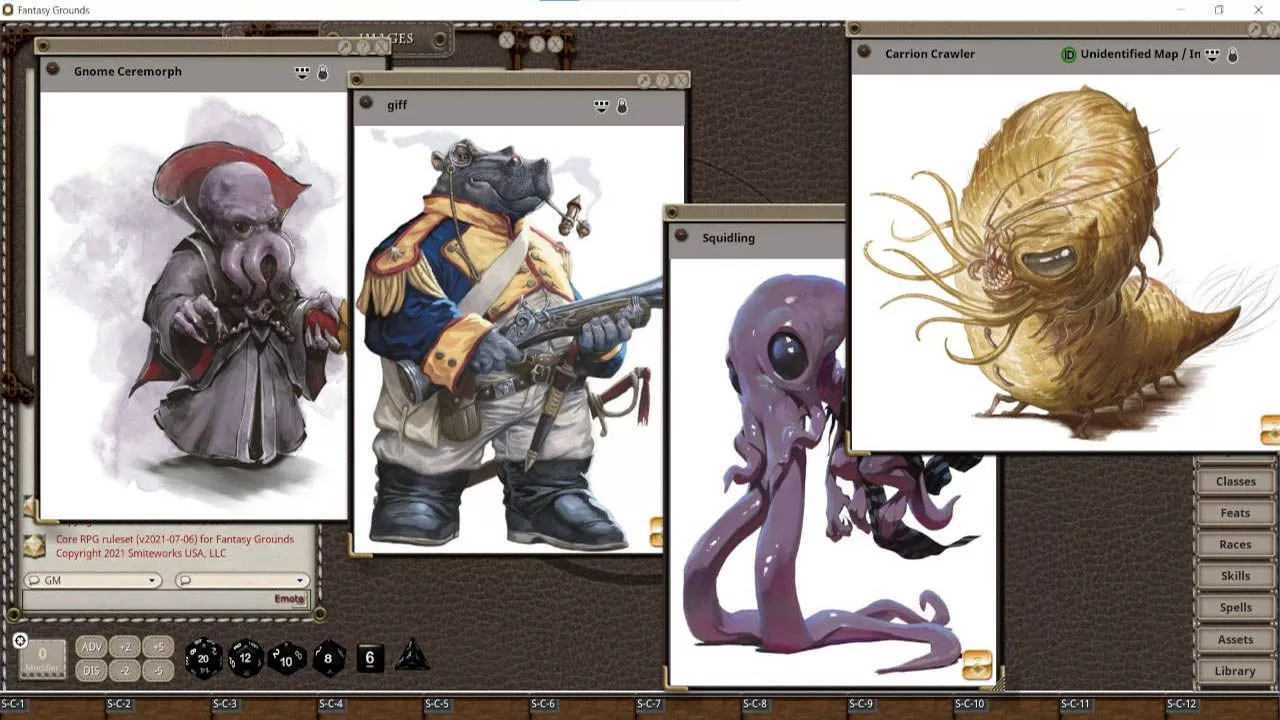Minimize the Fantasy Grounds application window
This screenshot has width=1280, height=720.
click(1182, 10)
